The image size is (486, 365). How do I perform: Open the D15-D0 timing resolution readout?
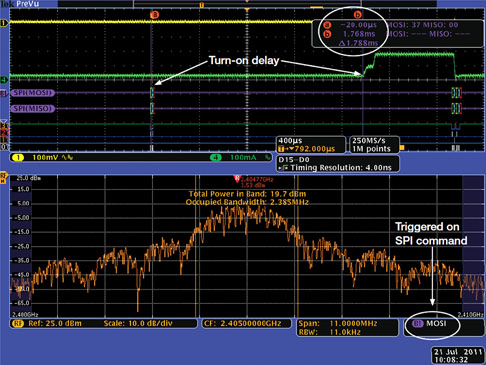click(338, 164)
